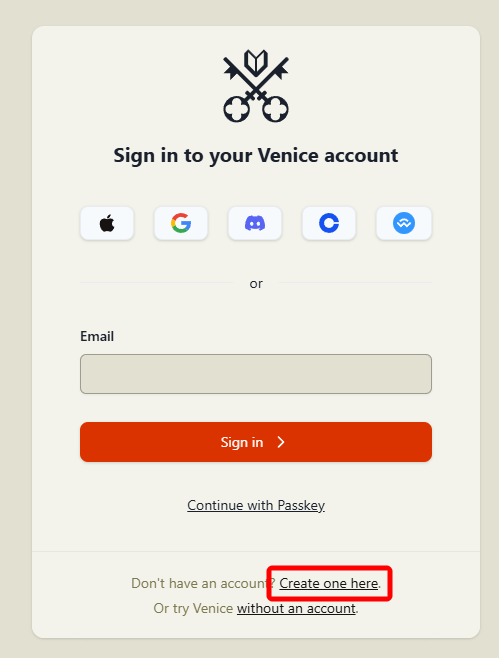Select the Discord login icon

point(255,223)
